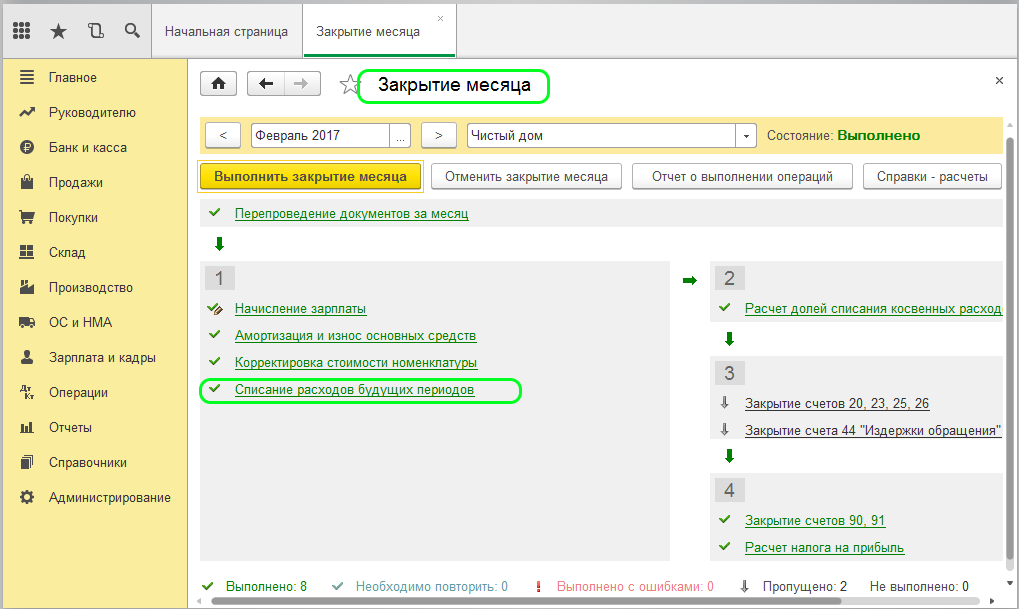
Task: Go back with the left arrow button
Action: pyautogui.click(x=266, y=84)
